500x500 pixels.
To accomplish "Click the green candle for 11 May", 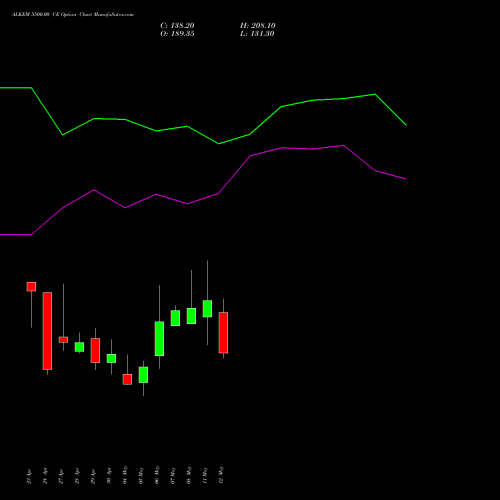I will (207, 309).
